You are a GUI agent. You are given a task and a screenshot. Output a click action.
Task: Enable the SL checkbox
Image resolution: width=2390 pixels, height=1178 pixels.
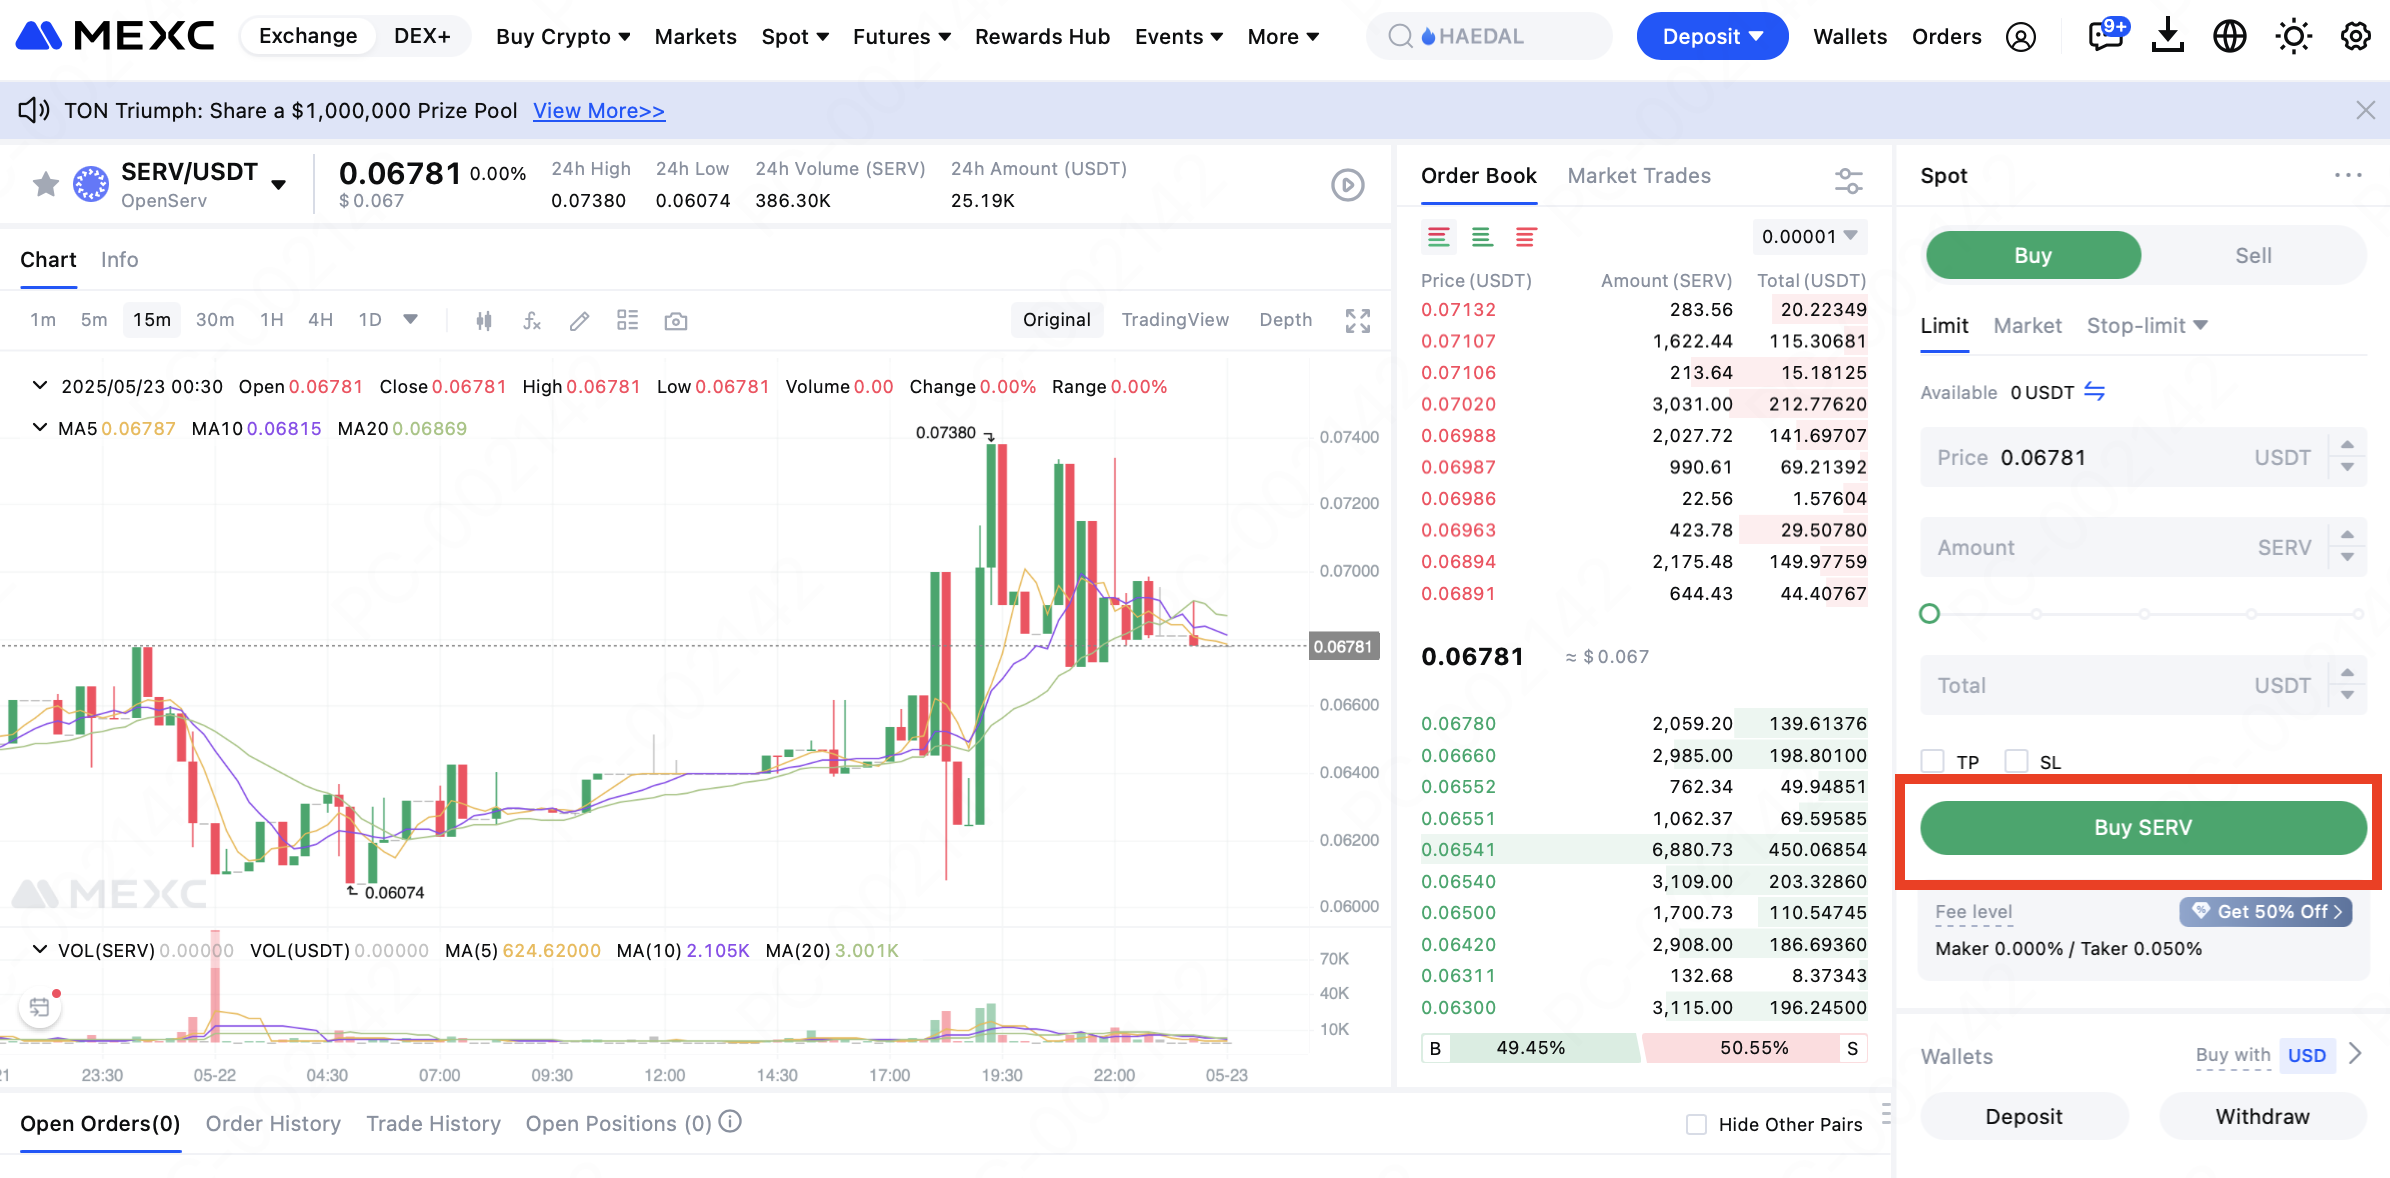(x=2017, y=762)
